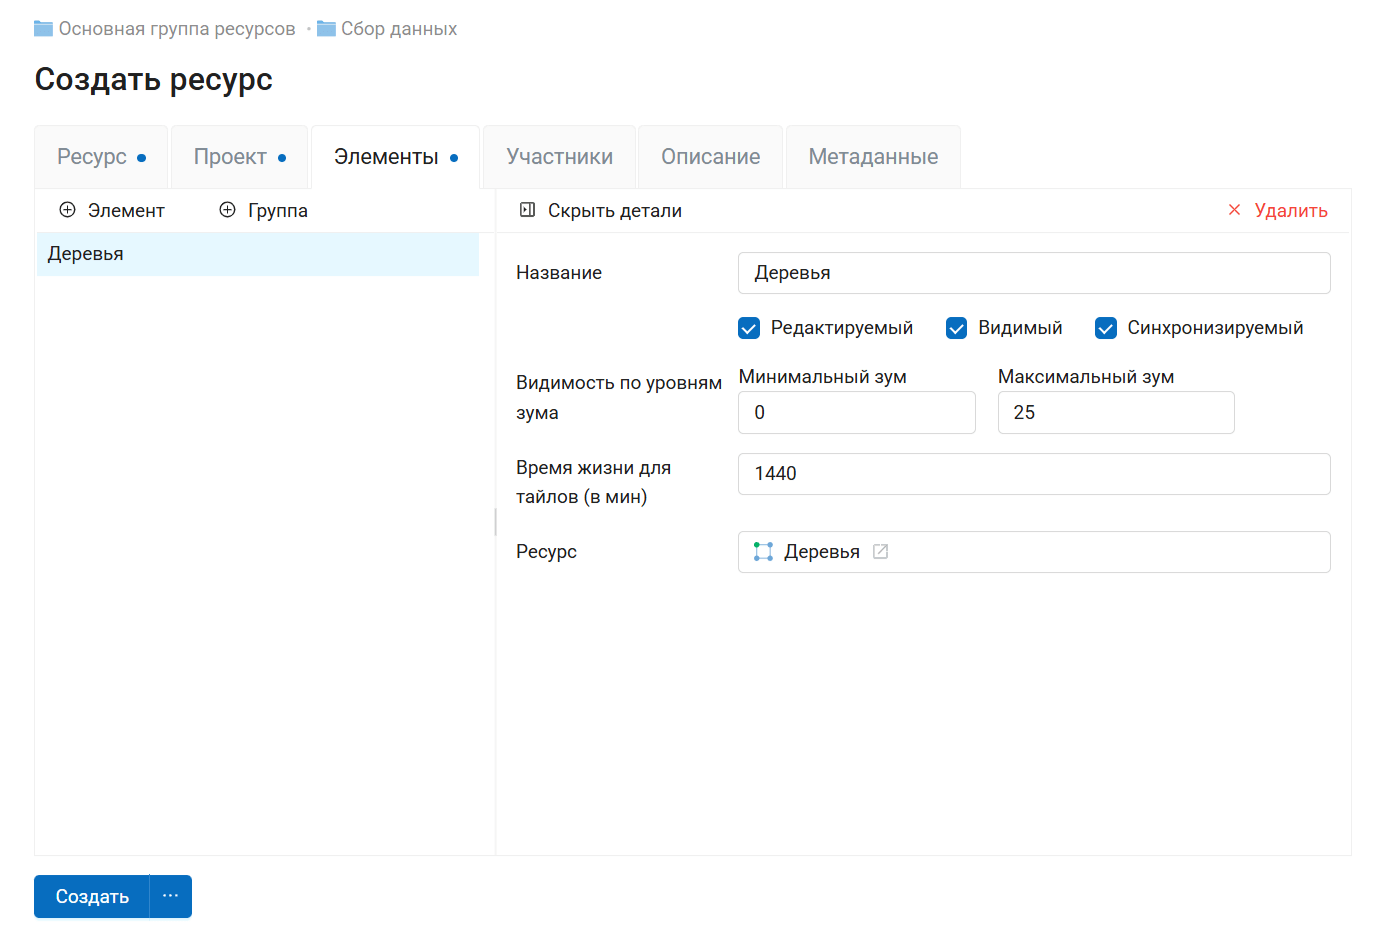The height and width of the screenshot is (934, 1379).
Task: Open the Деревья resource via external link icon
Action: click(x=881, y=551)
